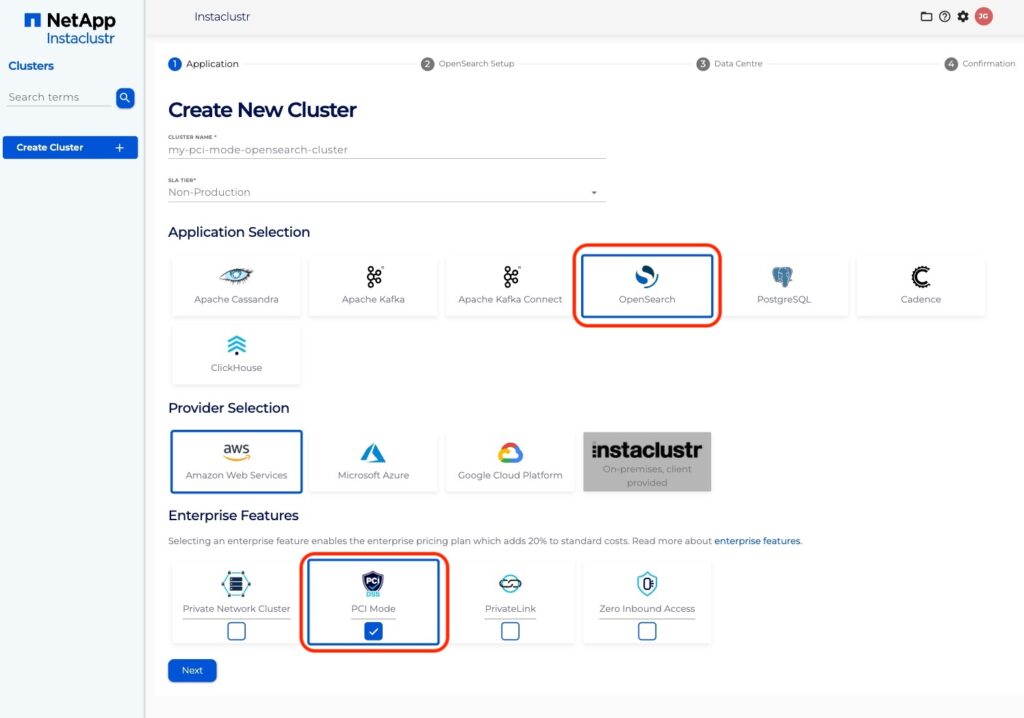Viewport: 1024px width, 718px height.
Task: Select the PostgreSQL elephant icon tile
Action: [x=783, y=286]
